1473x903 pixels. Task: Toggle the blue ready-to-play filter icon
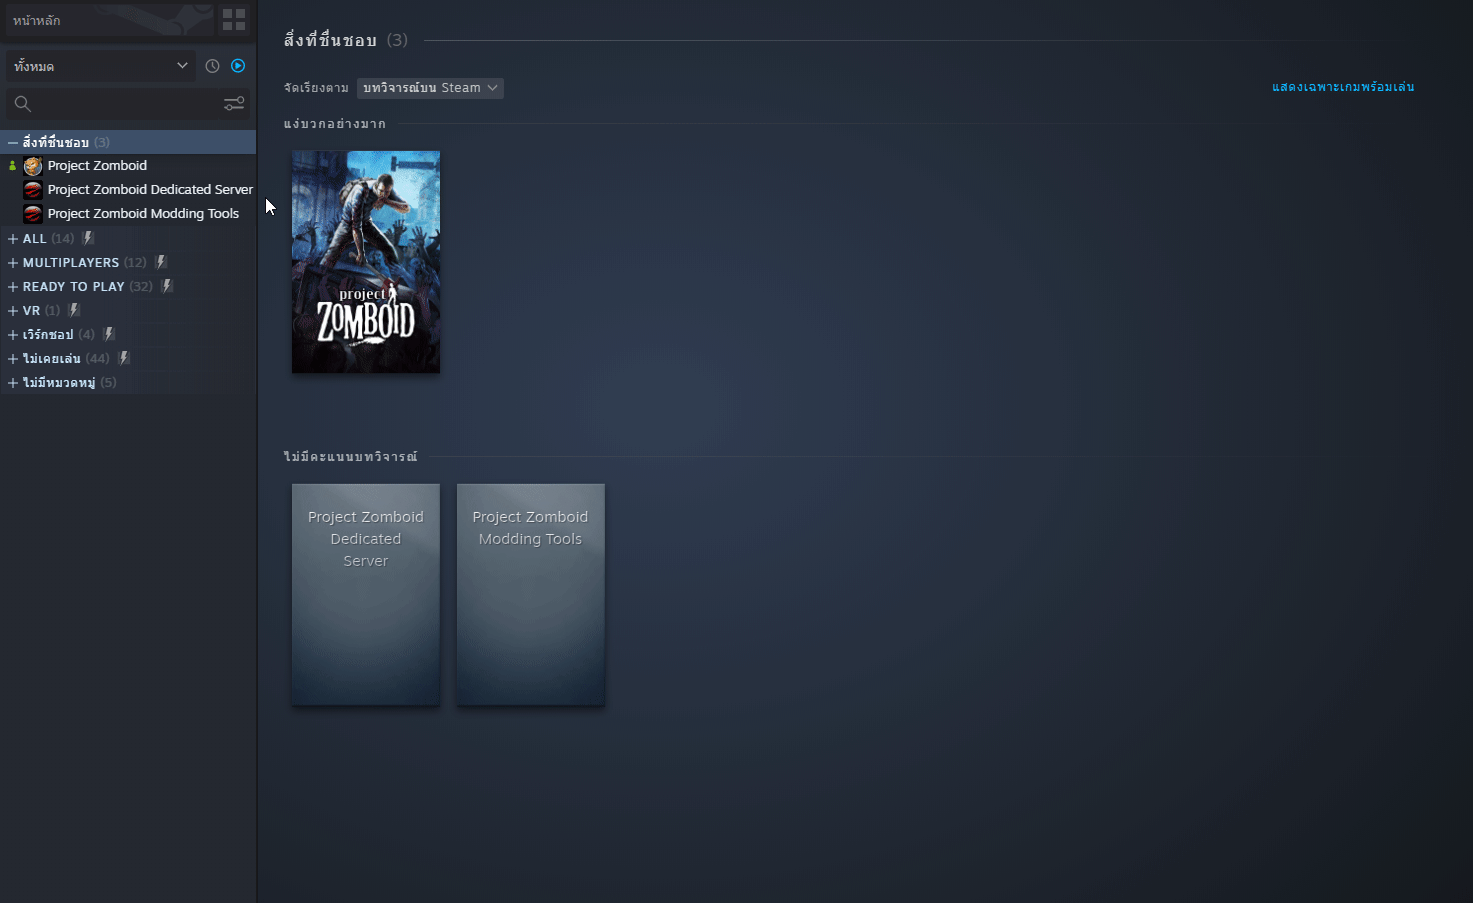(238, 66)
